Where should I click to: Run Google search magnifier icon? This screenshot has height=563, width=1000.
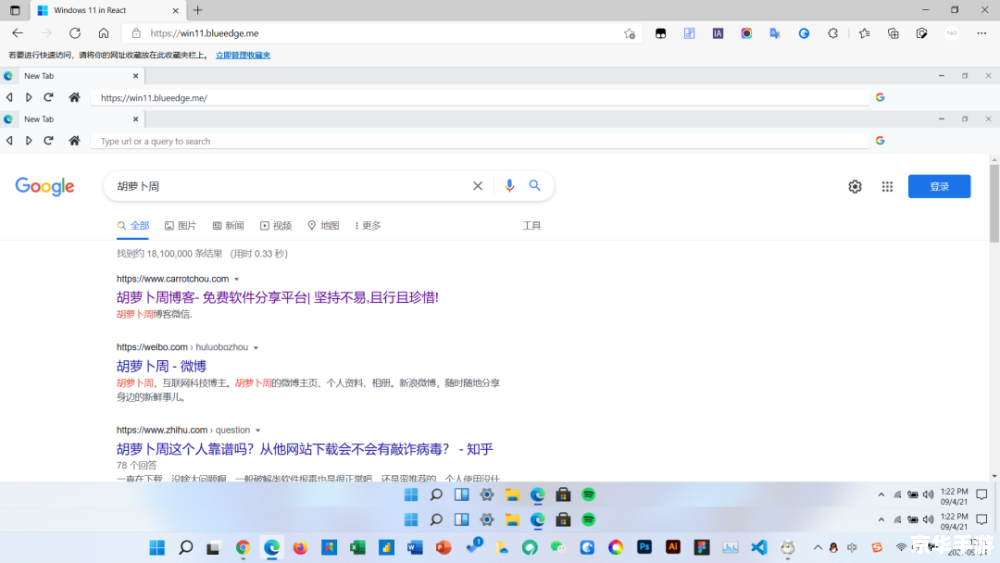[x=534, y=186]
